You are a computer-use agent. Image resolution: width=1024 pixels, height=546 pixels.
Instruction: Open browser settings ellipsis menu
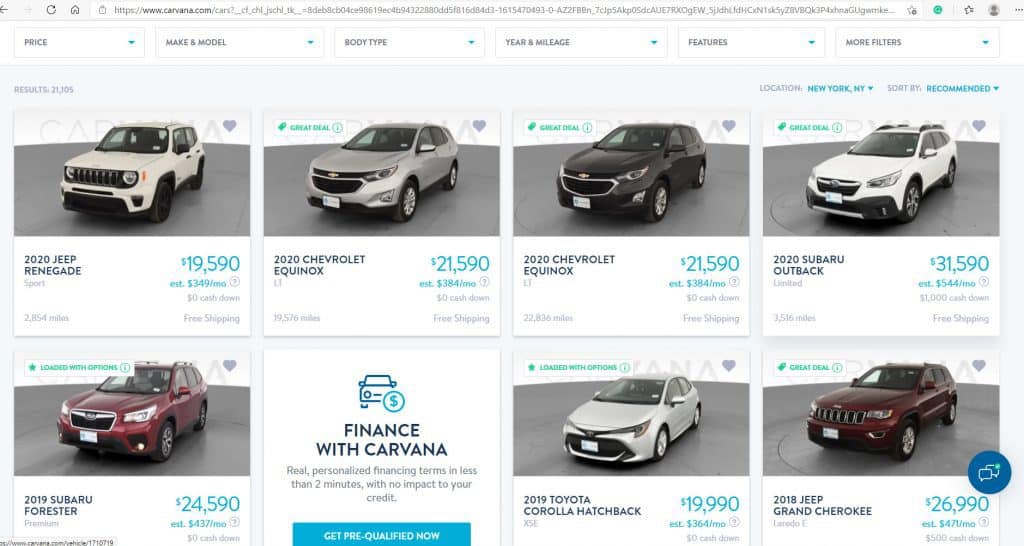click(1018, 10)
